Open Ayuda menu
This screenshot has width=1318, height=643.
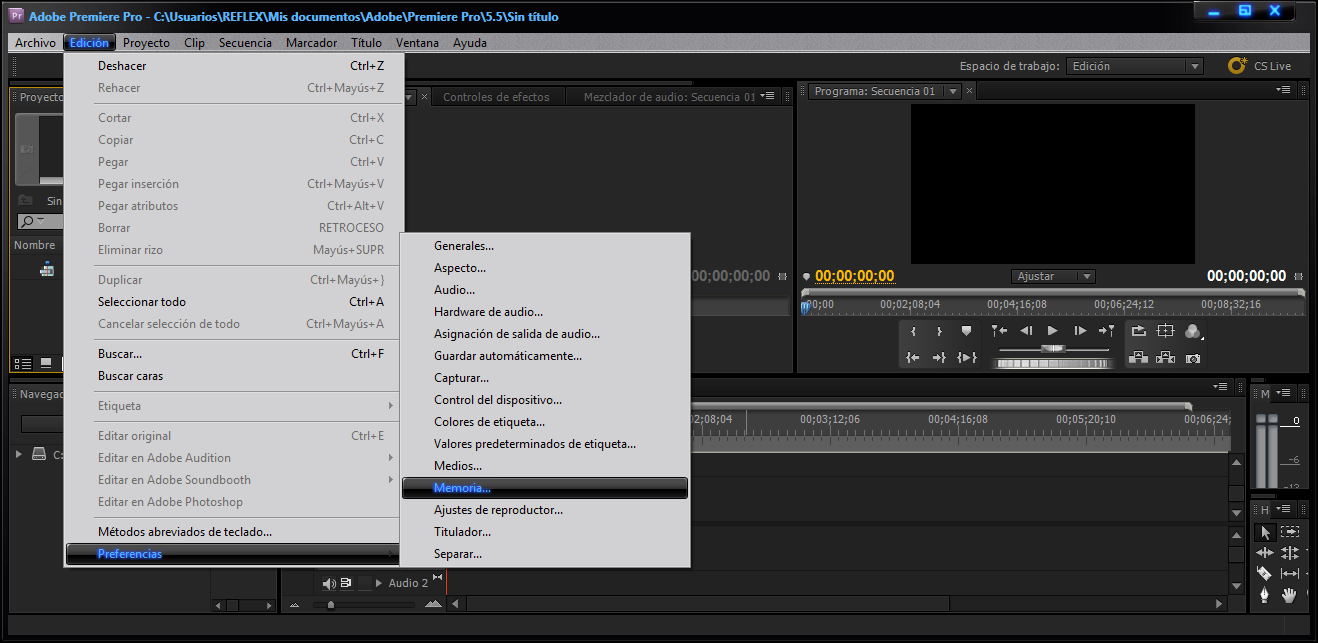tap(470, 43)
